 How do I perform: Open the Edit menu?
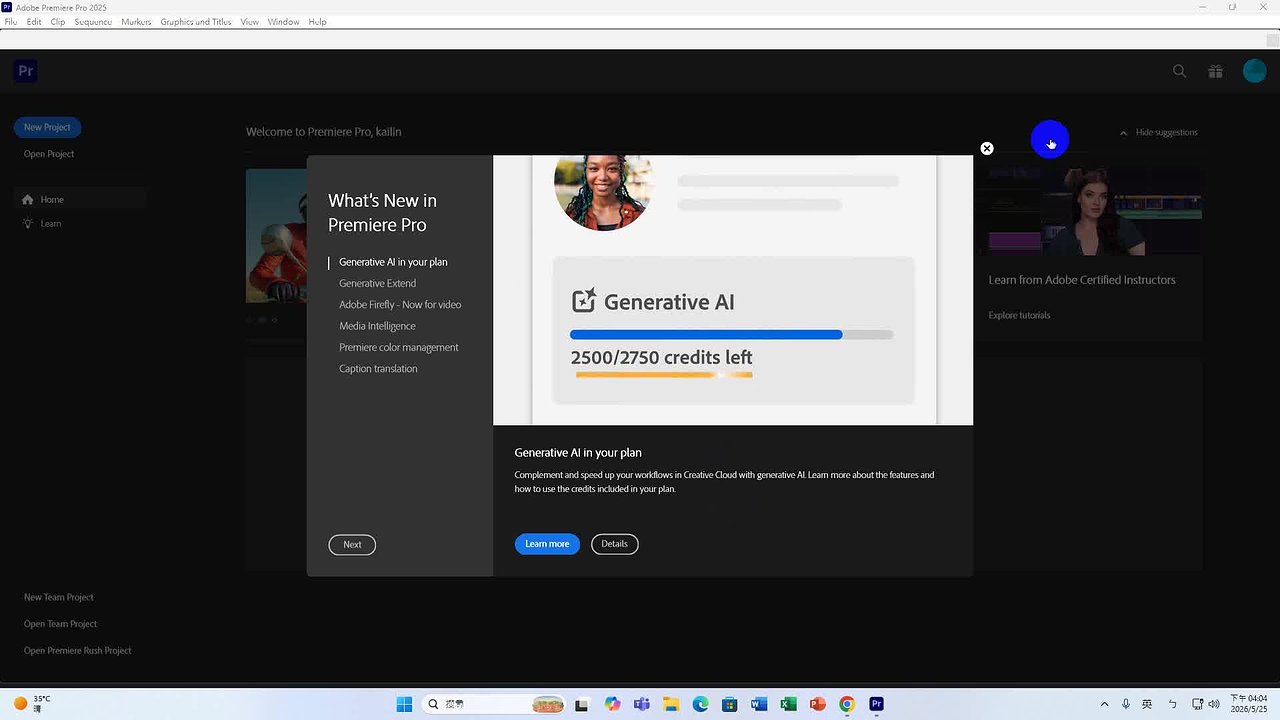pos(34,22)
